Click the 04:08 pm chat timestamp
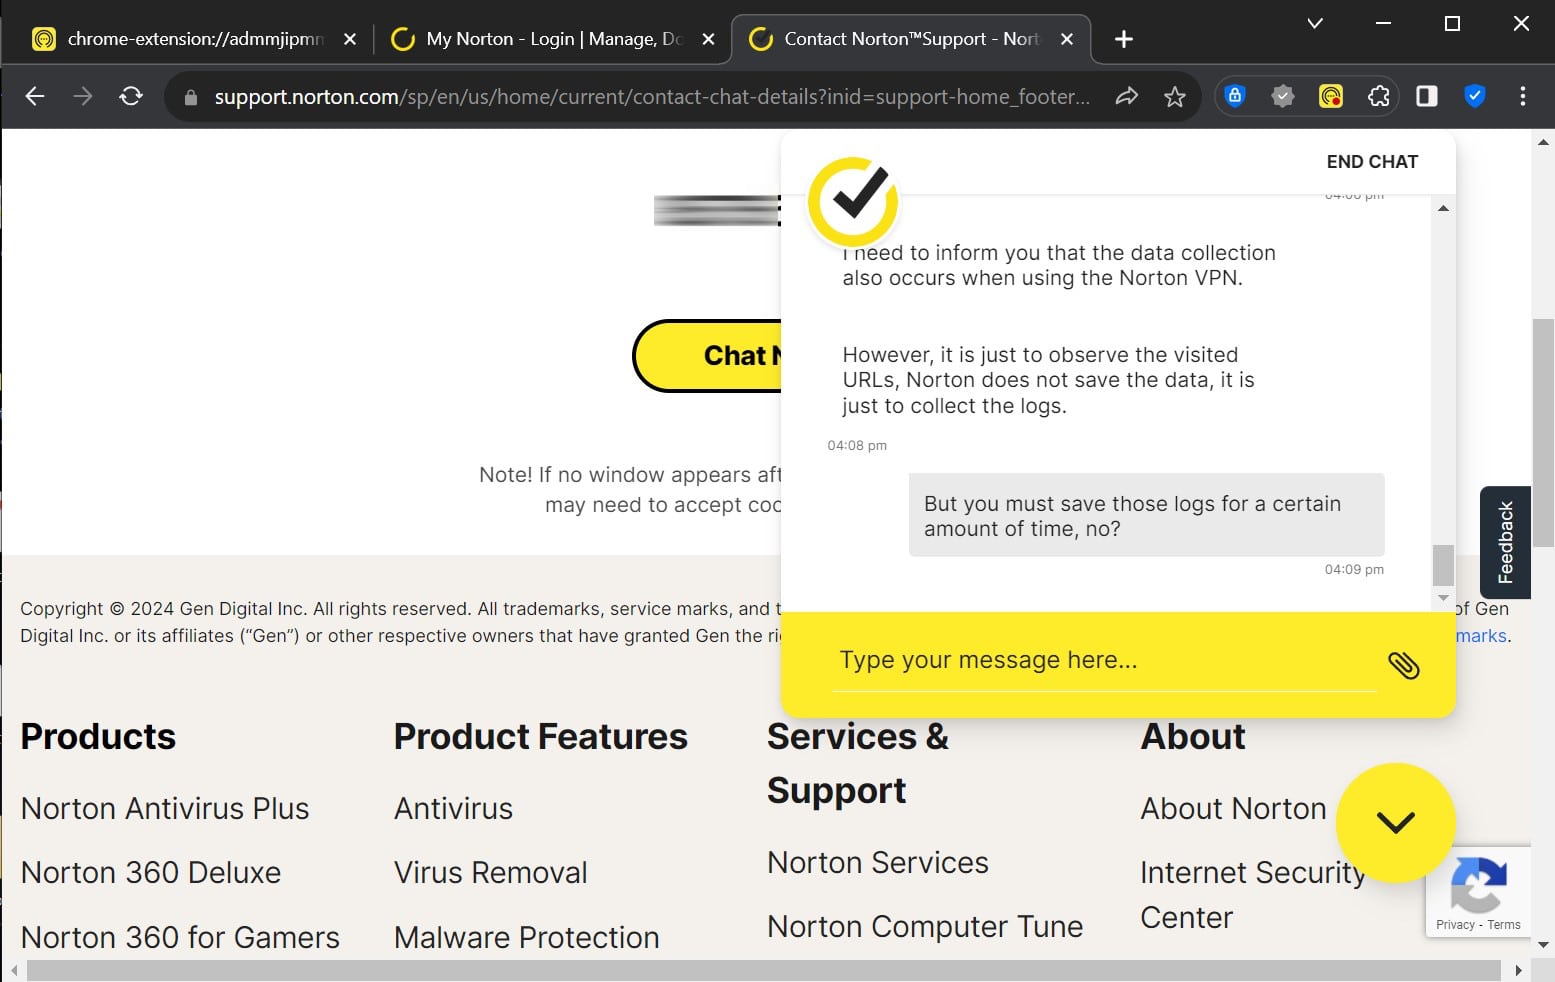Viewport: 1555px width, 982px height. (857, 445)
